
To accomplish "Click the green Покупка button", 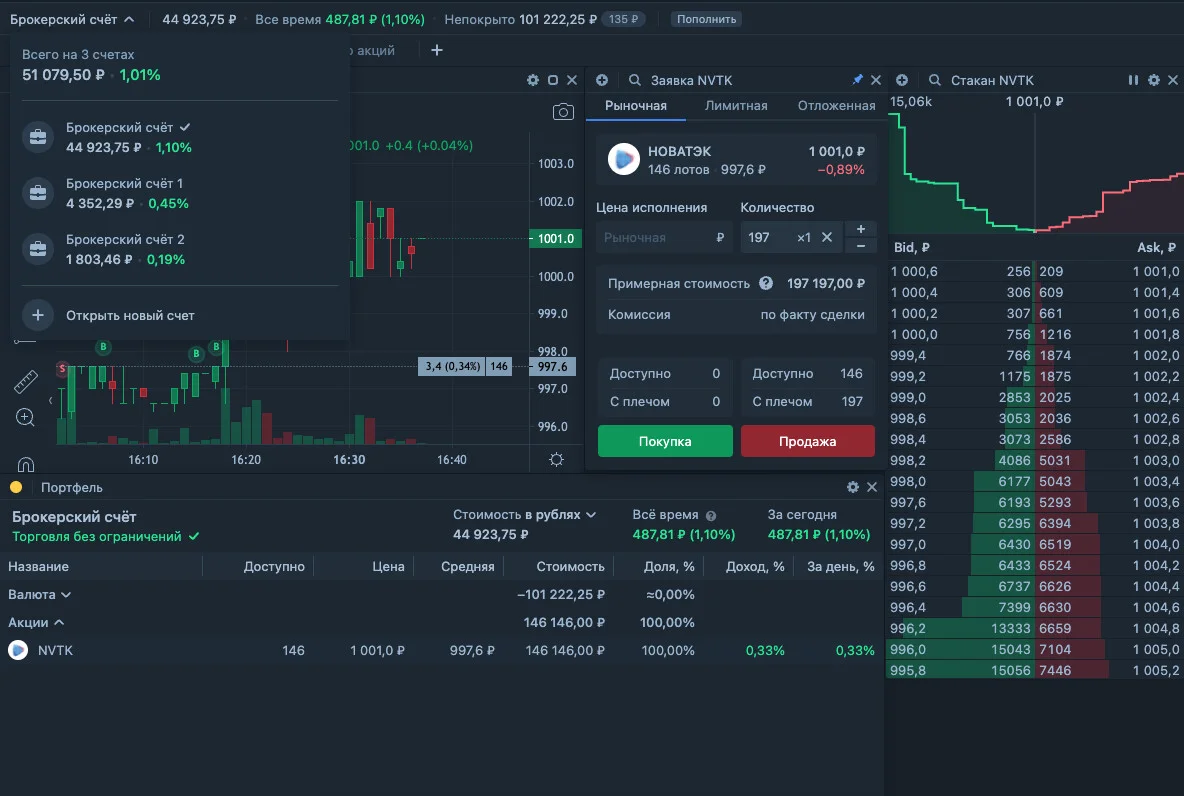I will point(664,441).
